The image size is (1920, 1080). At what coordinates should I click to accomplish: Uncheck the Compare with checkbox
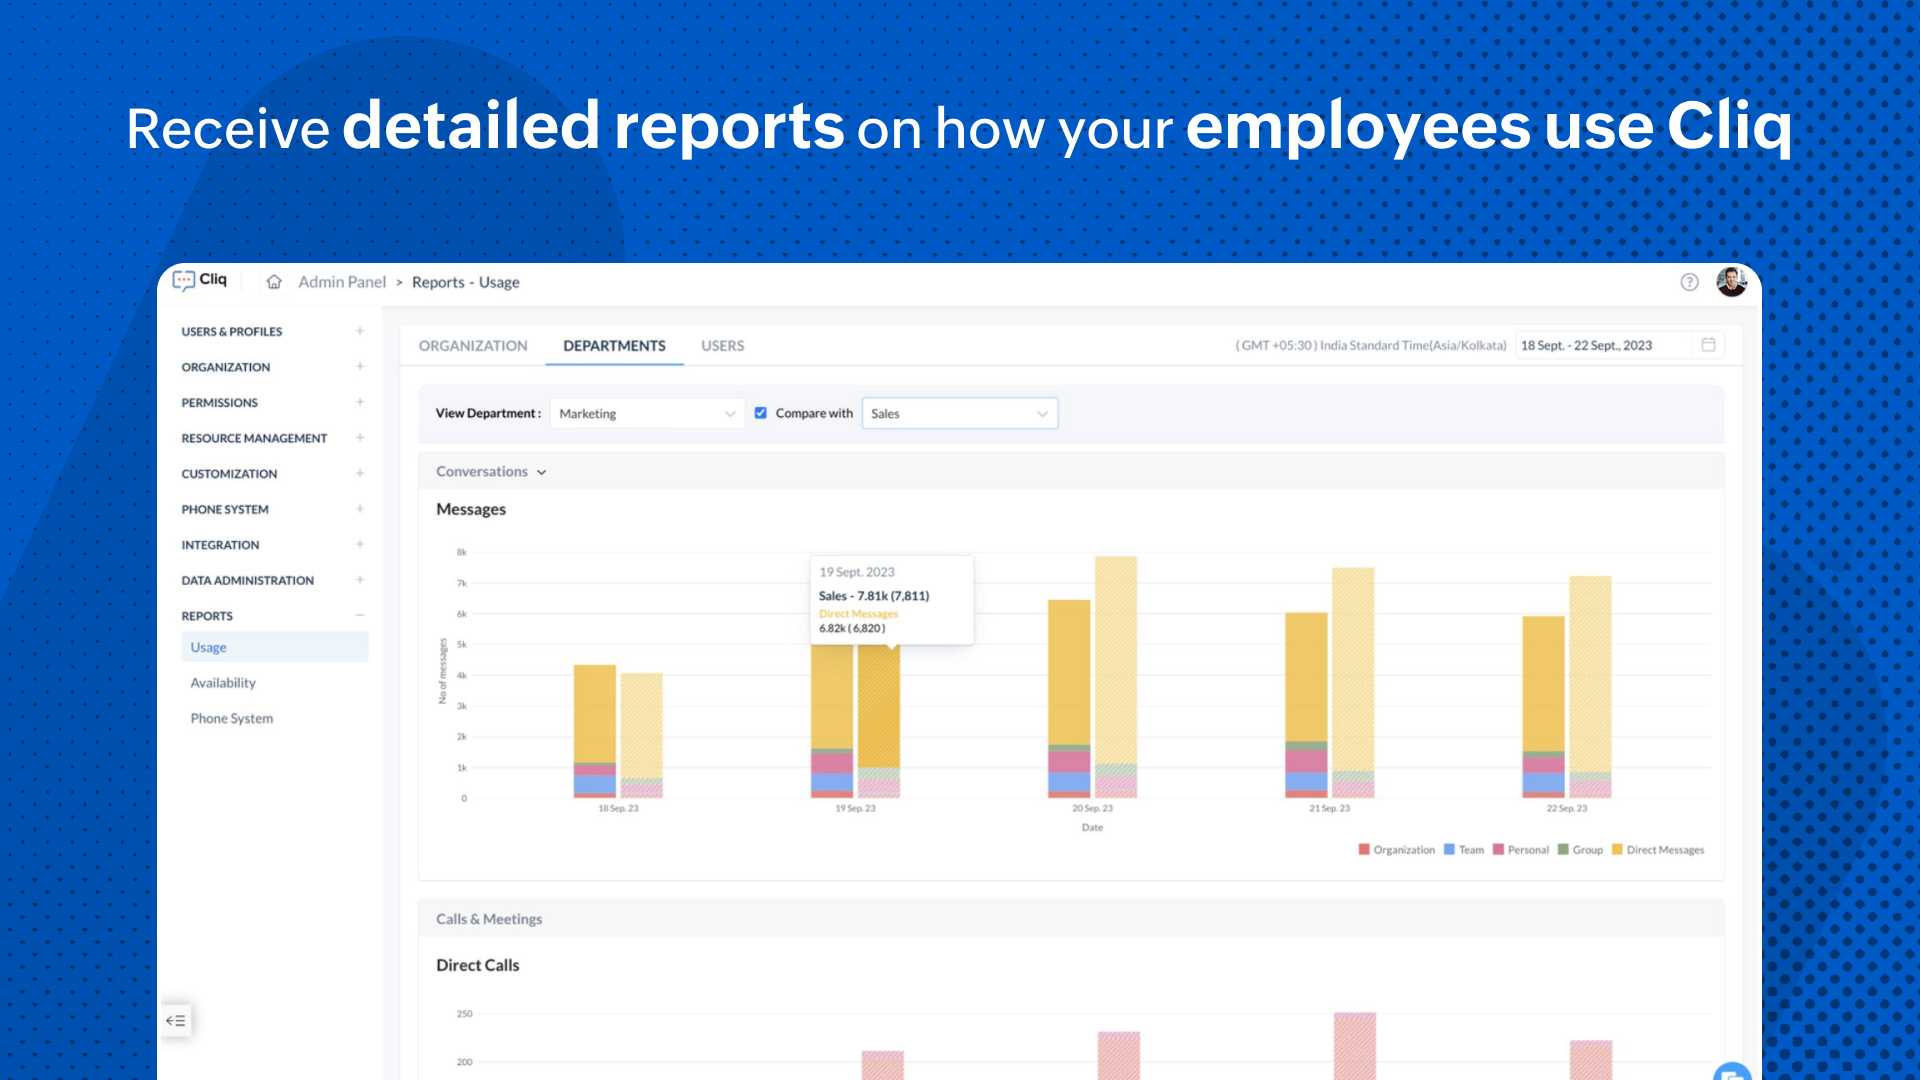click(761, 413)
